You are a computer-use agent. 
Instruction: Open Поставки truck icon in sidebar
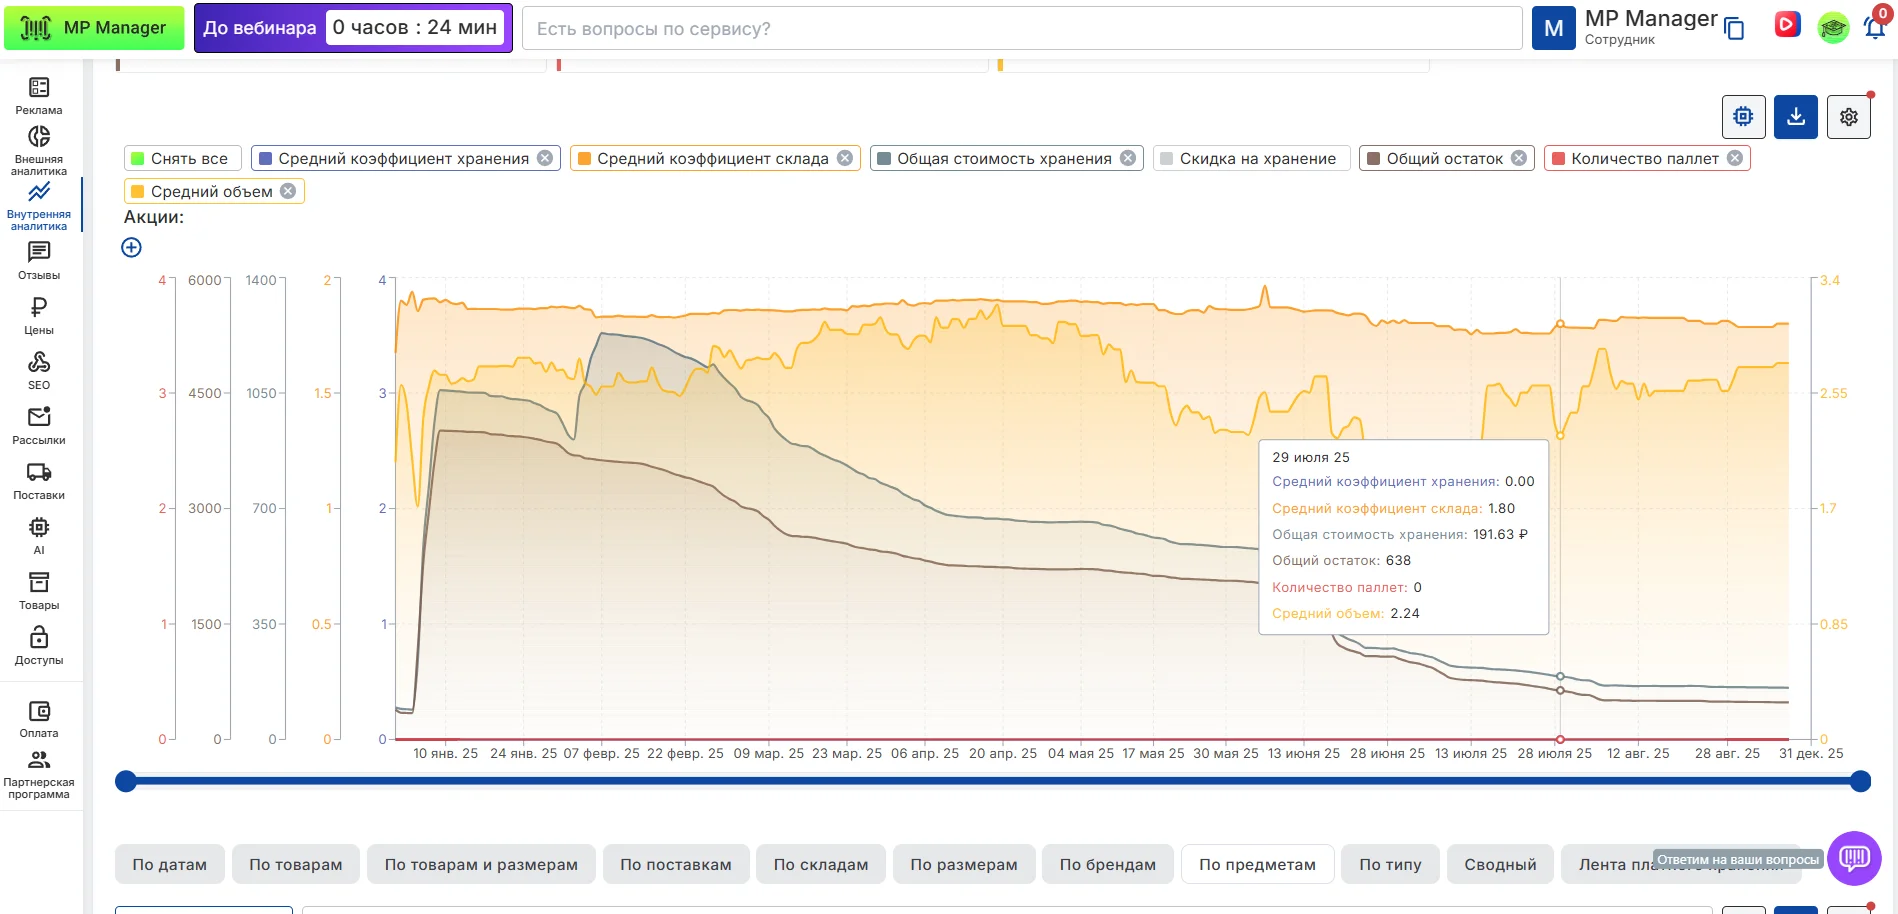39,480
